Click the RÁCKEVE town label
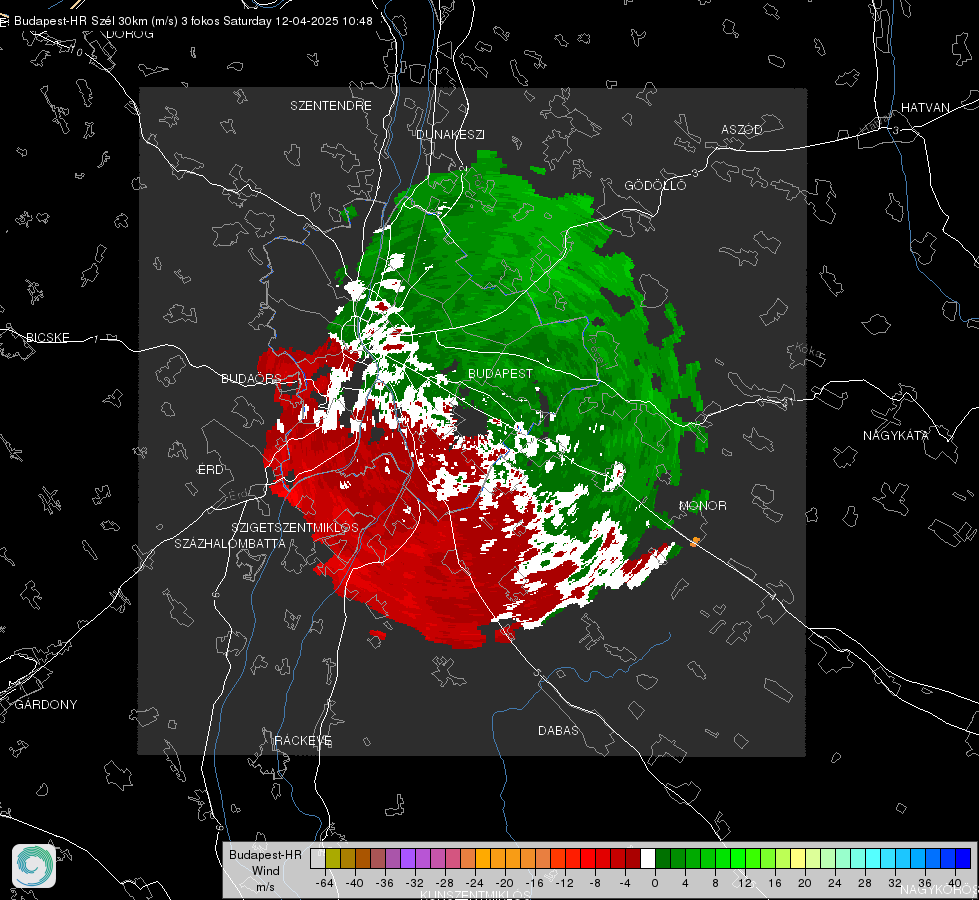Screen dimensions: 979x900 pos(303,741)
